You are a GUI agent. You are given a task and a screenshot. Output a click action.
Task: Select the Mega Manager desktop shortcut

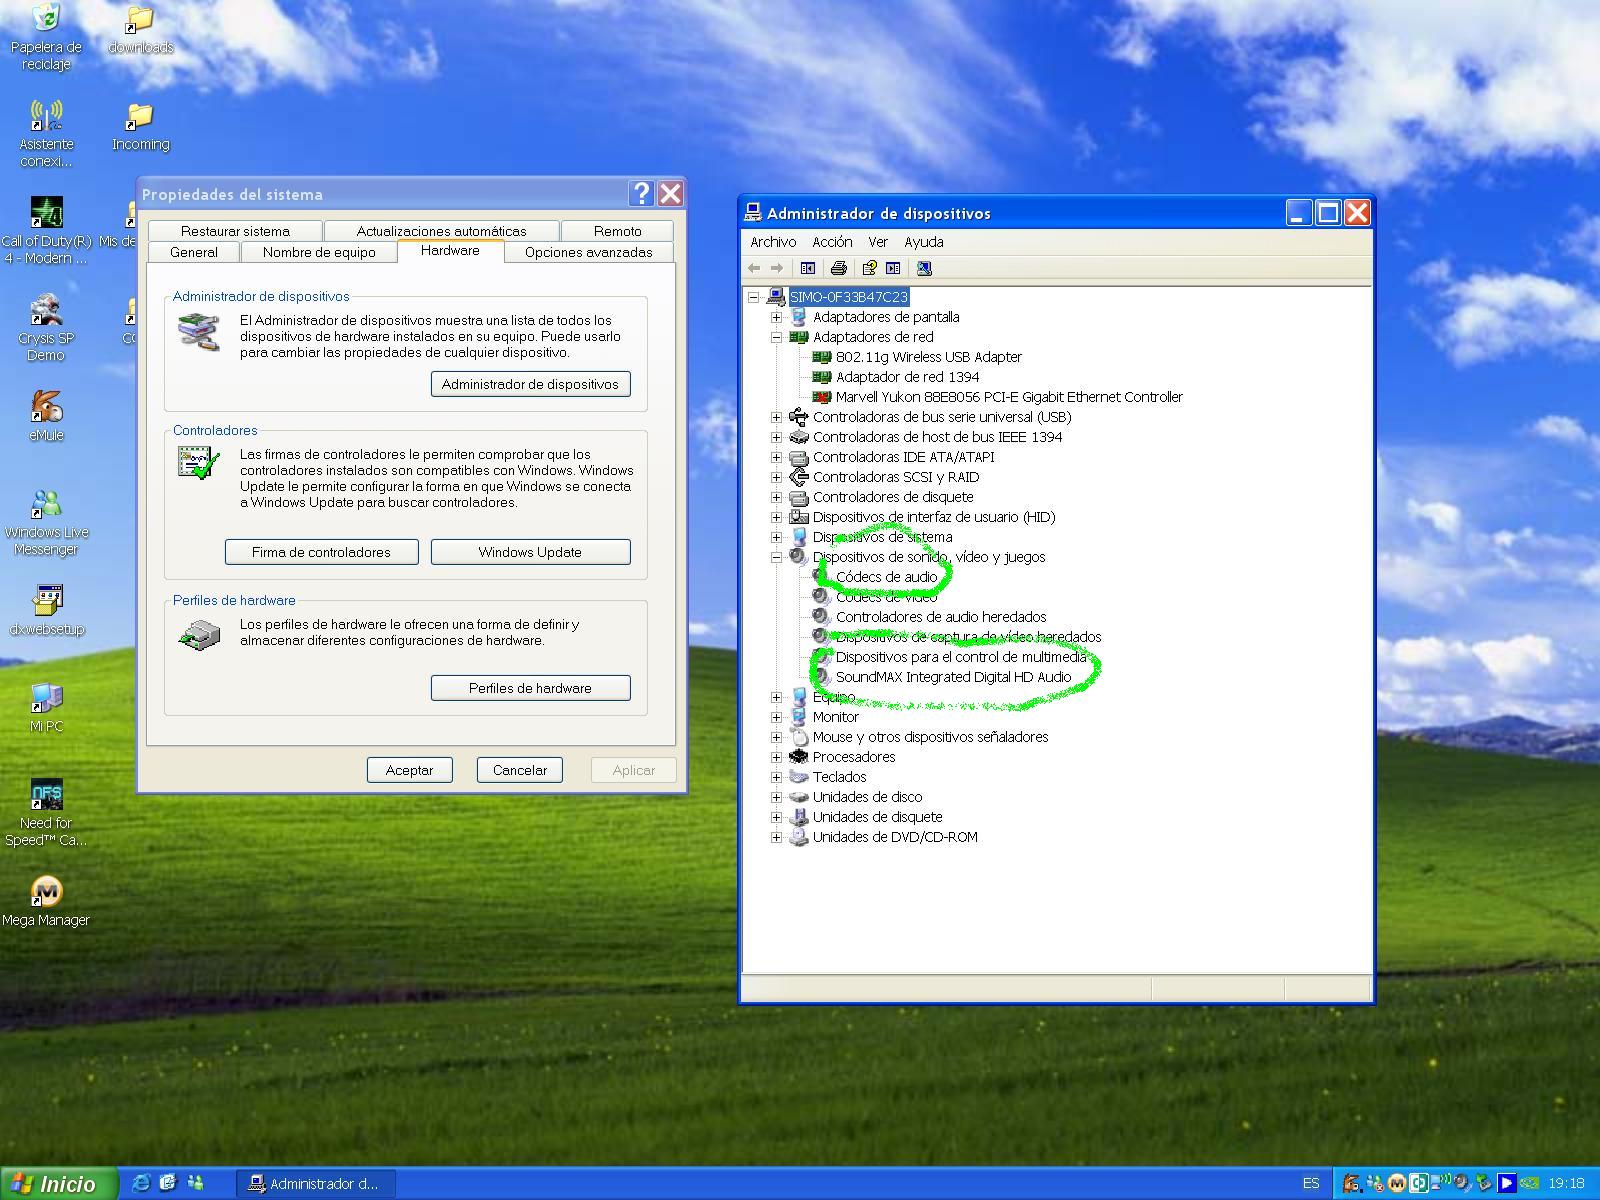(46, 902)
